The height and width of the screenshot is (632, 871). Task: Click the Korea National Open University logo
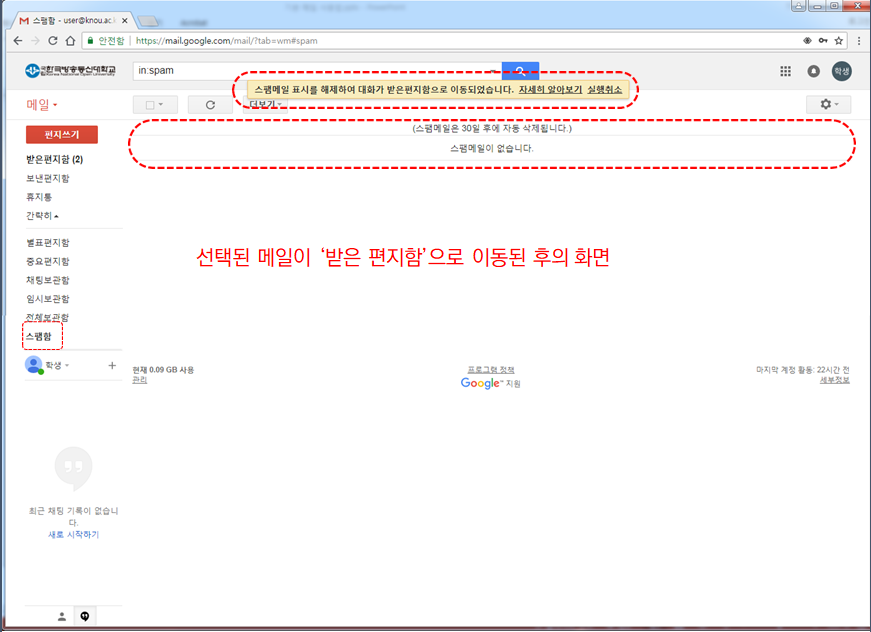click(x=70, y=71)
